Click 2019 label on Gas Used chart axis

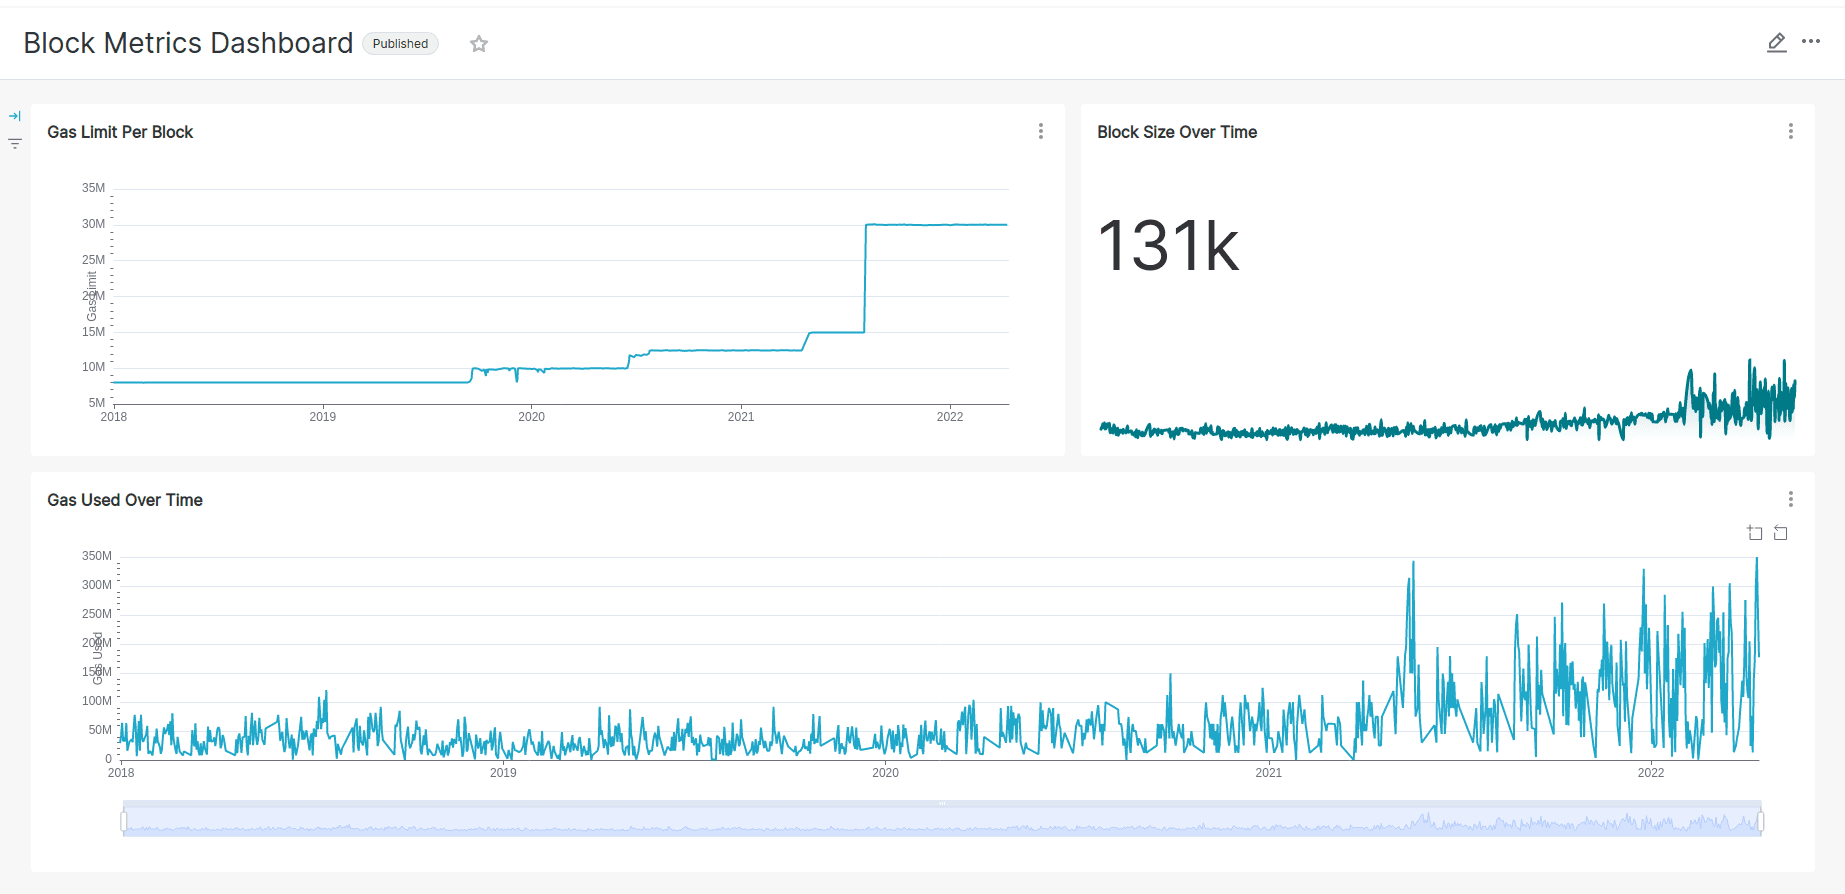503,773
